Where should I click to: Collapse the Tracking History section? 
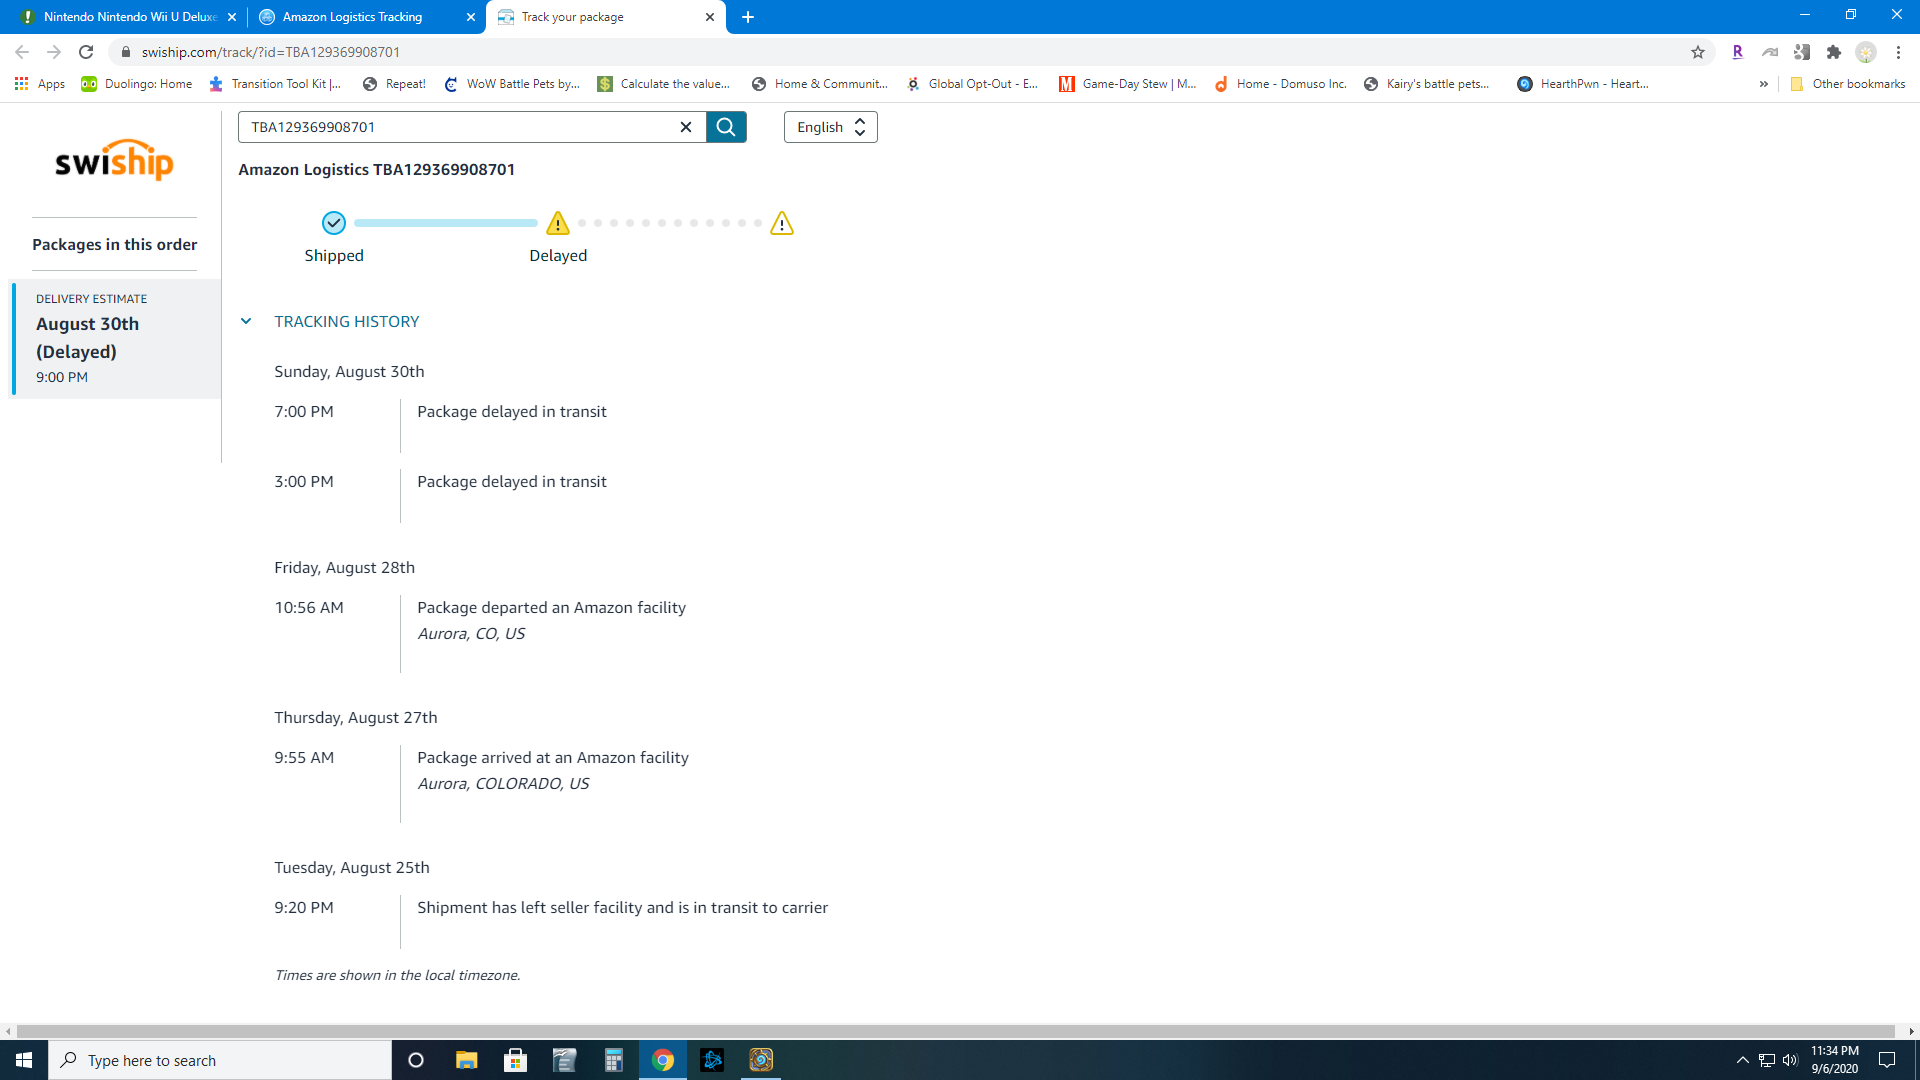tap(246, 321)
